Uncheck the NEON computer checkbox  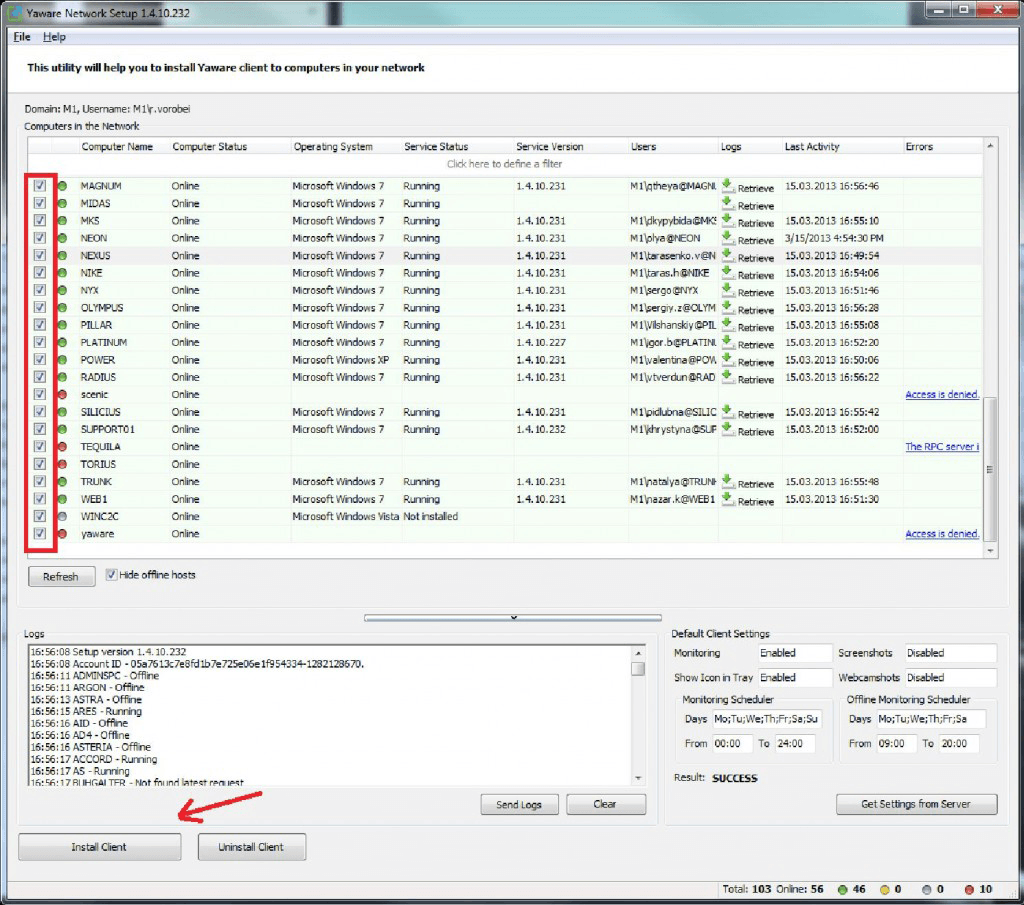(x=40, y=238)
